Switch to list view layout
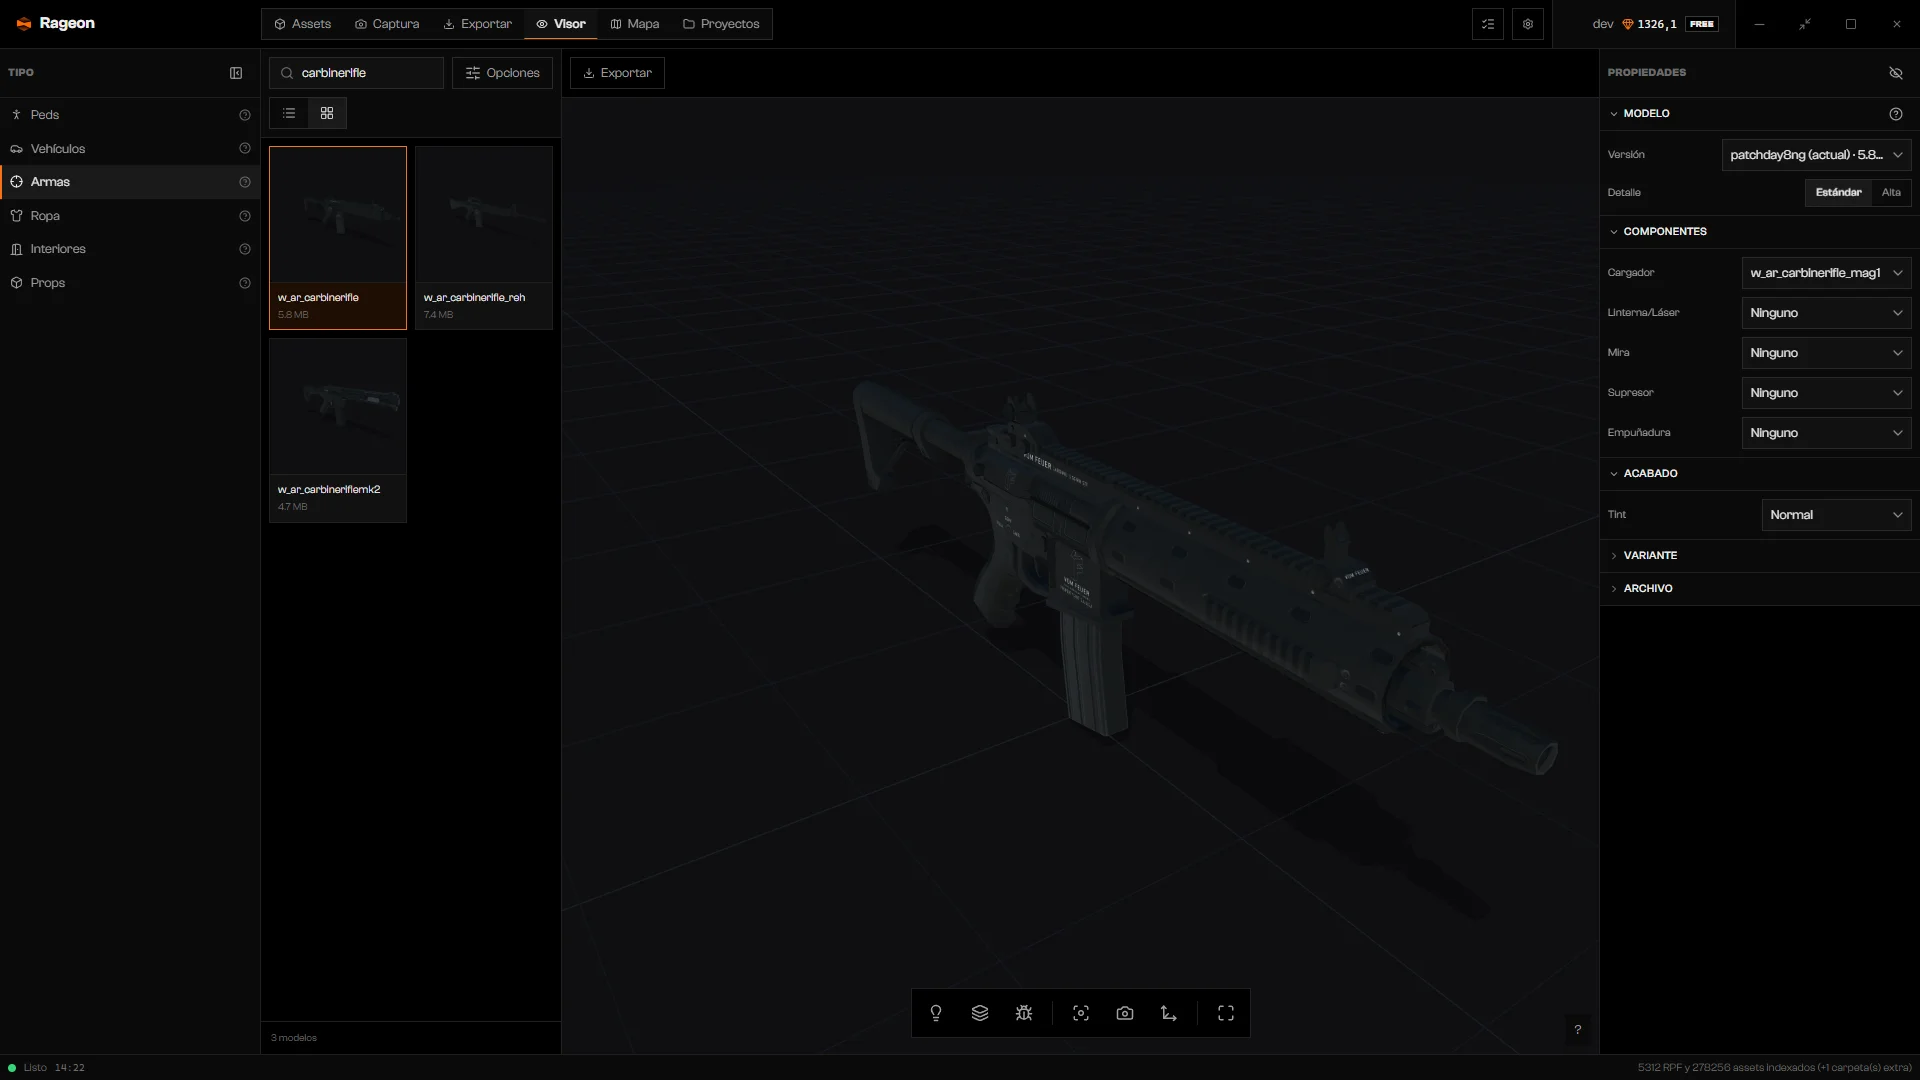The width and height of the screenshot is (1920, 1080). click(x=289, y=113)
